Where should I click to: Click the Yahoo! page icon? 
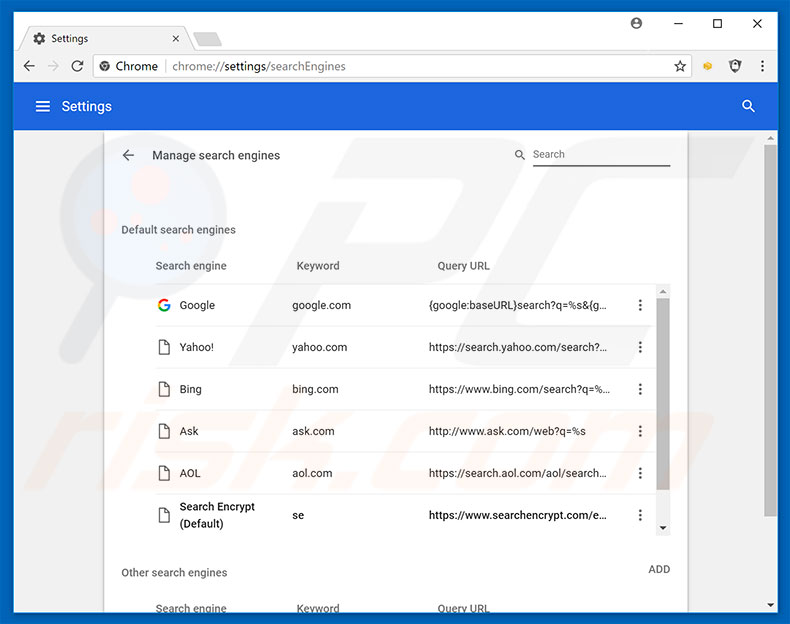coord(164,347)
